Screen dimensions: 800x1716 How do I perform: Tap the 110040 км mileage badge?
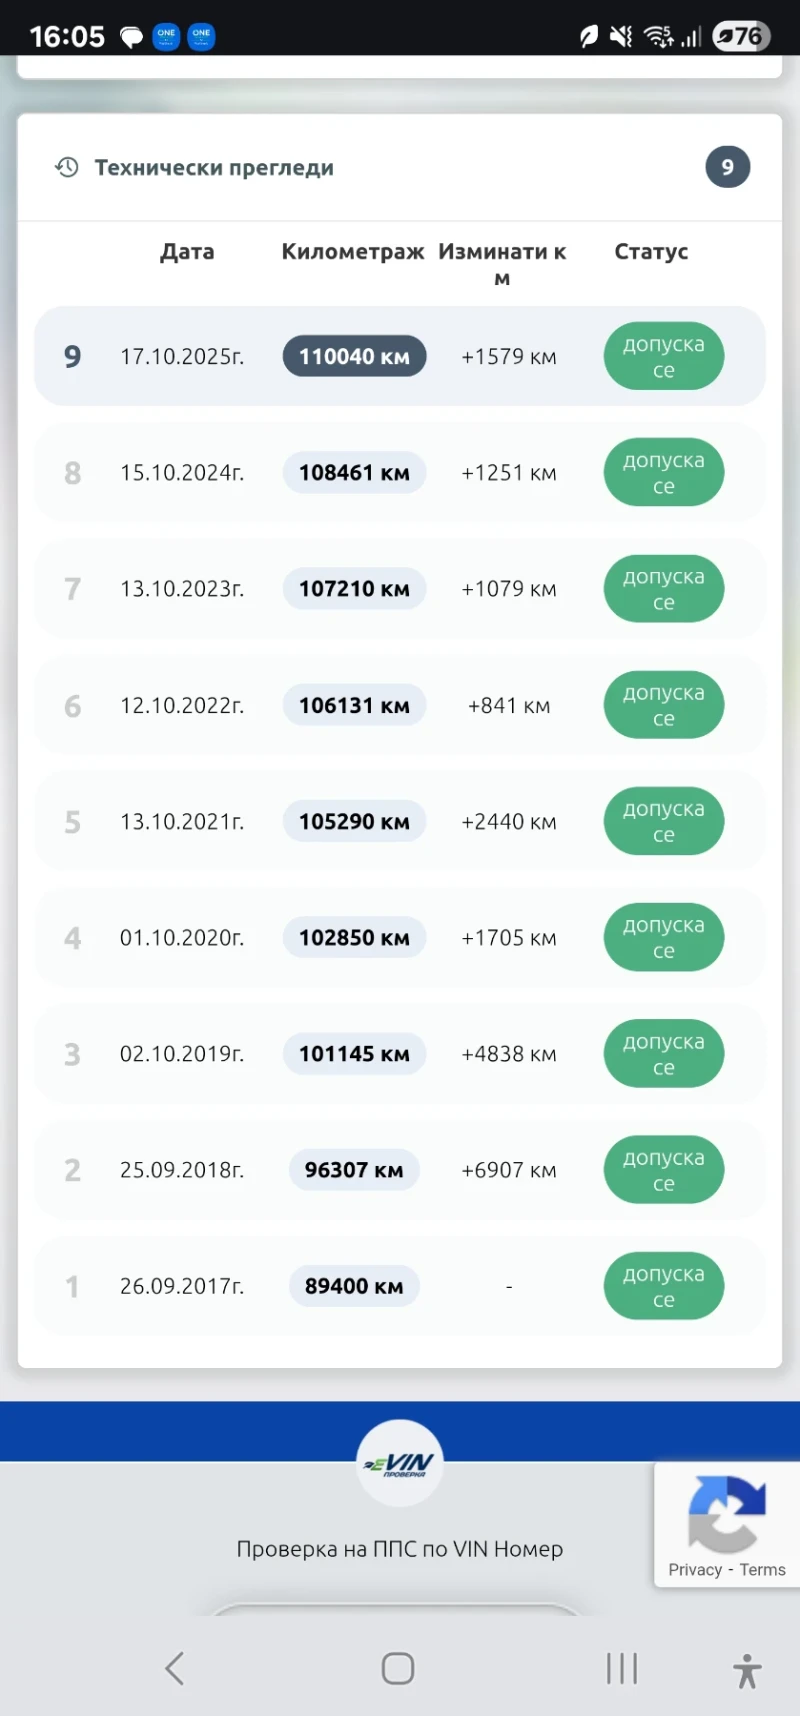354,357
